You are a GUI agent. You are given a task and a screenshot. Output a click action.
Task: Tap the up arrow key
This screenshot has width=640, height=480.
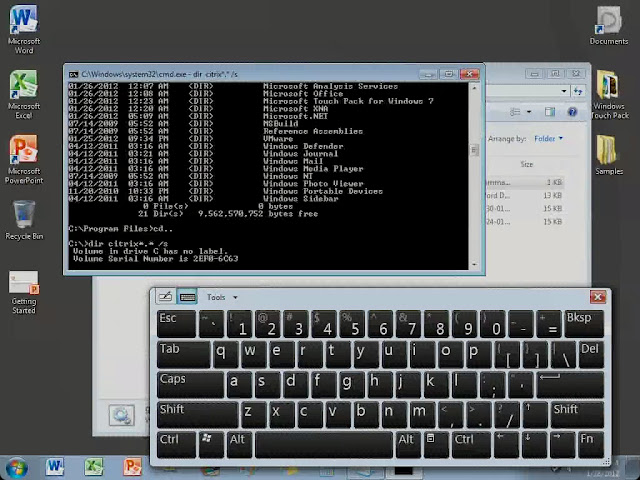(535, 414)
